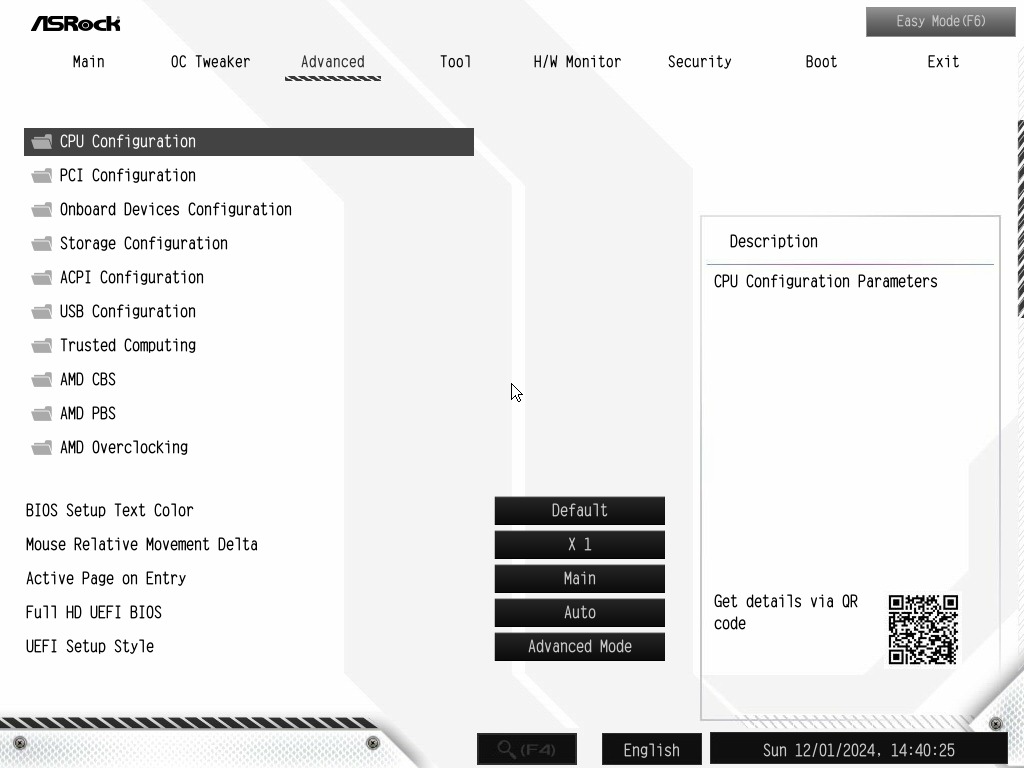Switch to the H/W Monitor tab
Image resolution: width=1024 pixels, height=768 pixels.
[577, 62]
